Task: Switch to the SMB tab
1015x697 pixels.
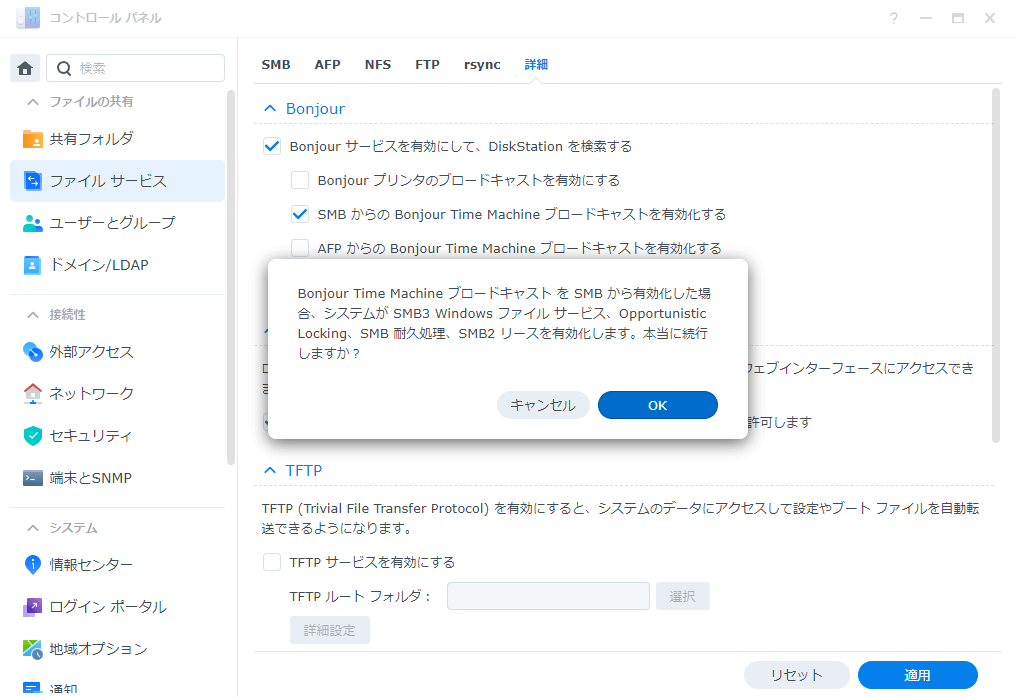Action: click(276, 65)
